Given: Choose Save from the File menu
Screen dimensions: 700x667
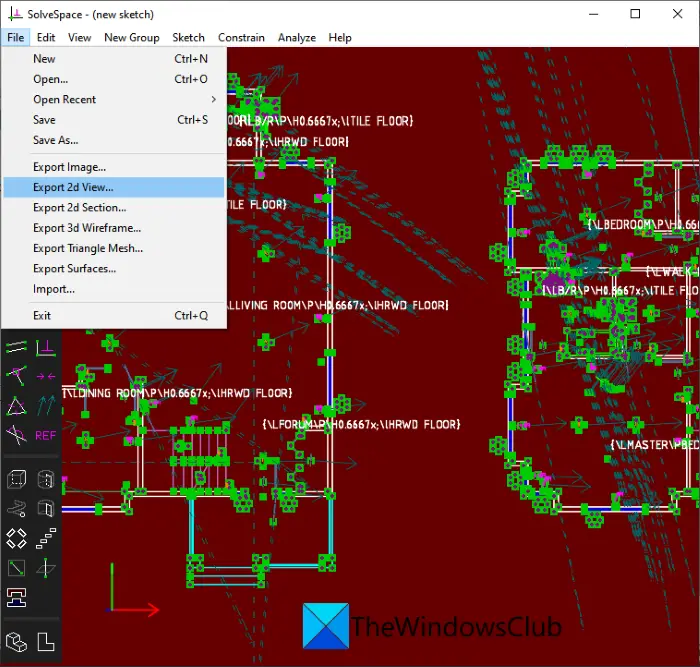Looking at the screenshot, I should (114, 120).
